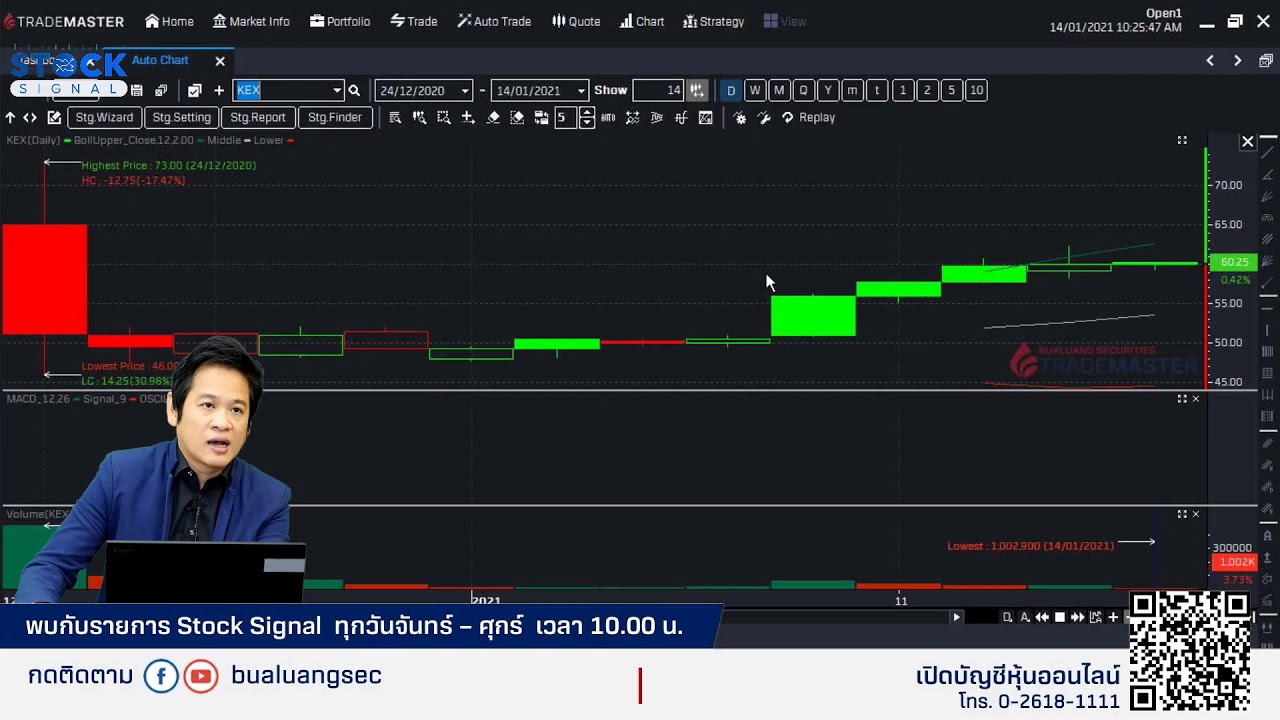Select the D daily timeframe
This screenshot has width=1280, height=720.
[731, 90]
